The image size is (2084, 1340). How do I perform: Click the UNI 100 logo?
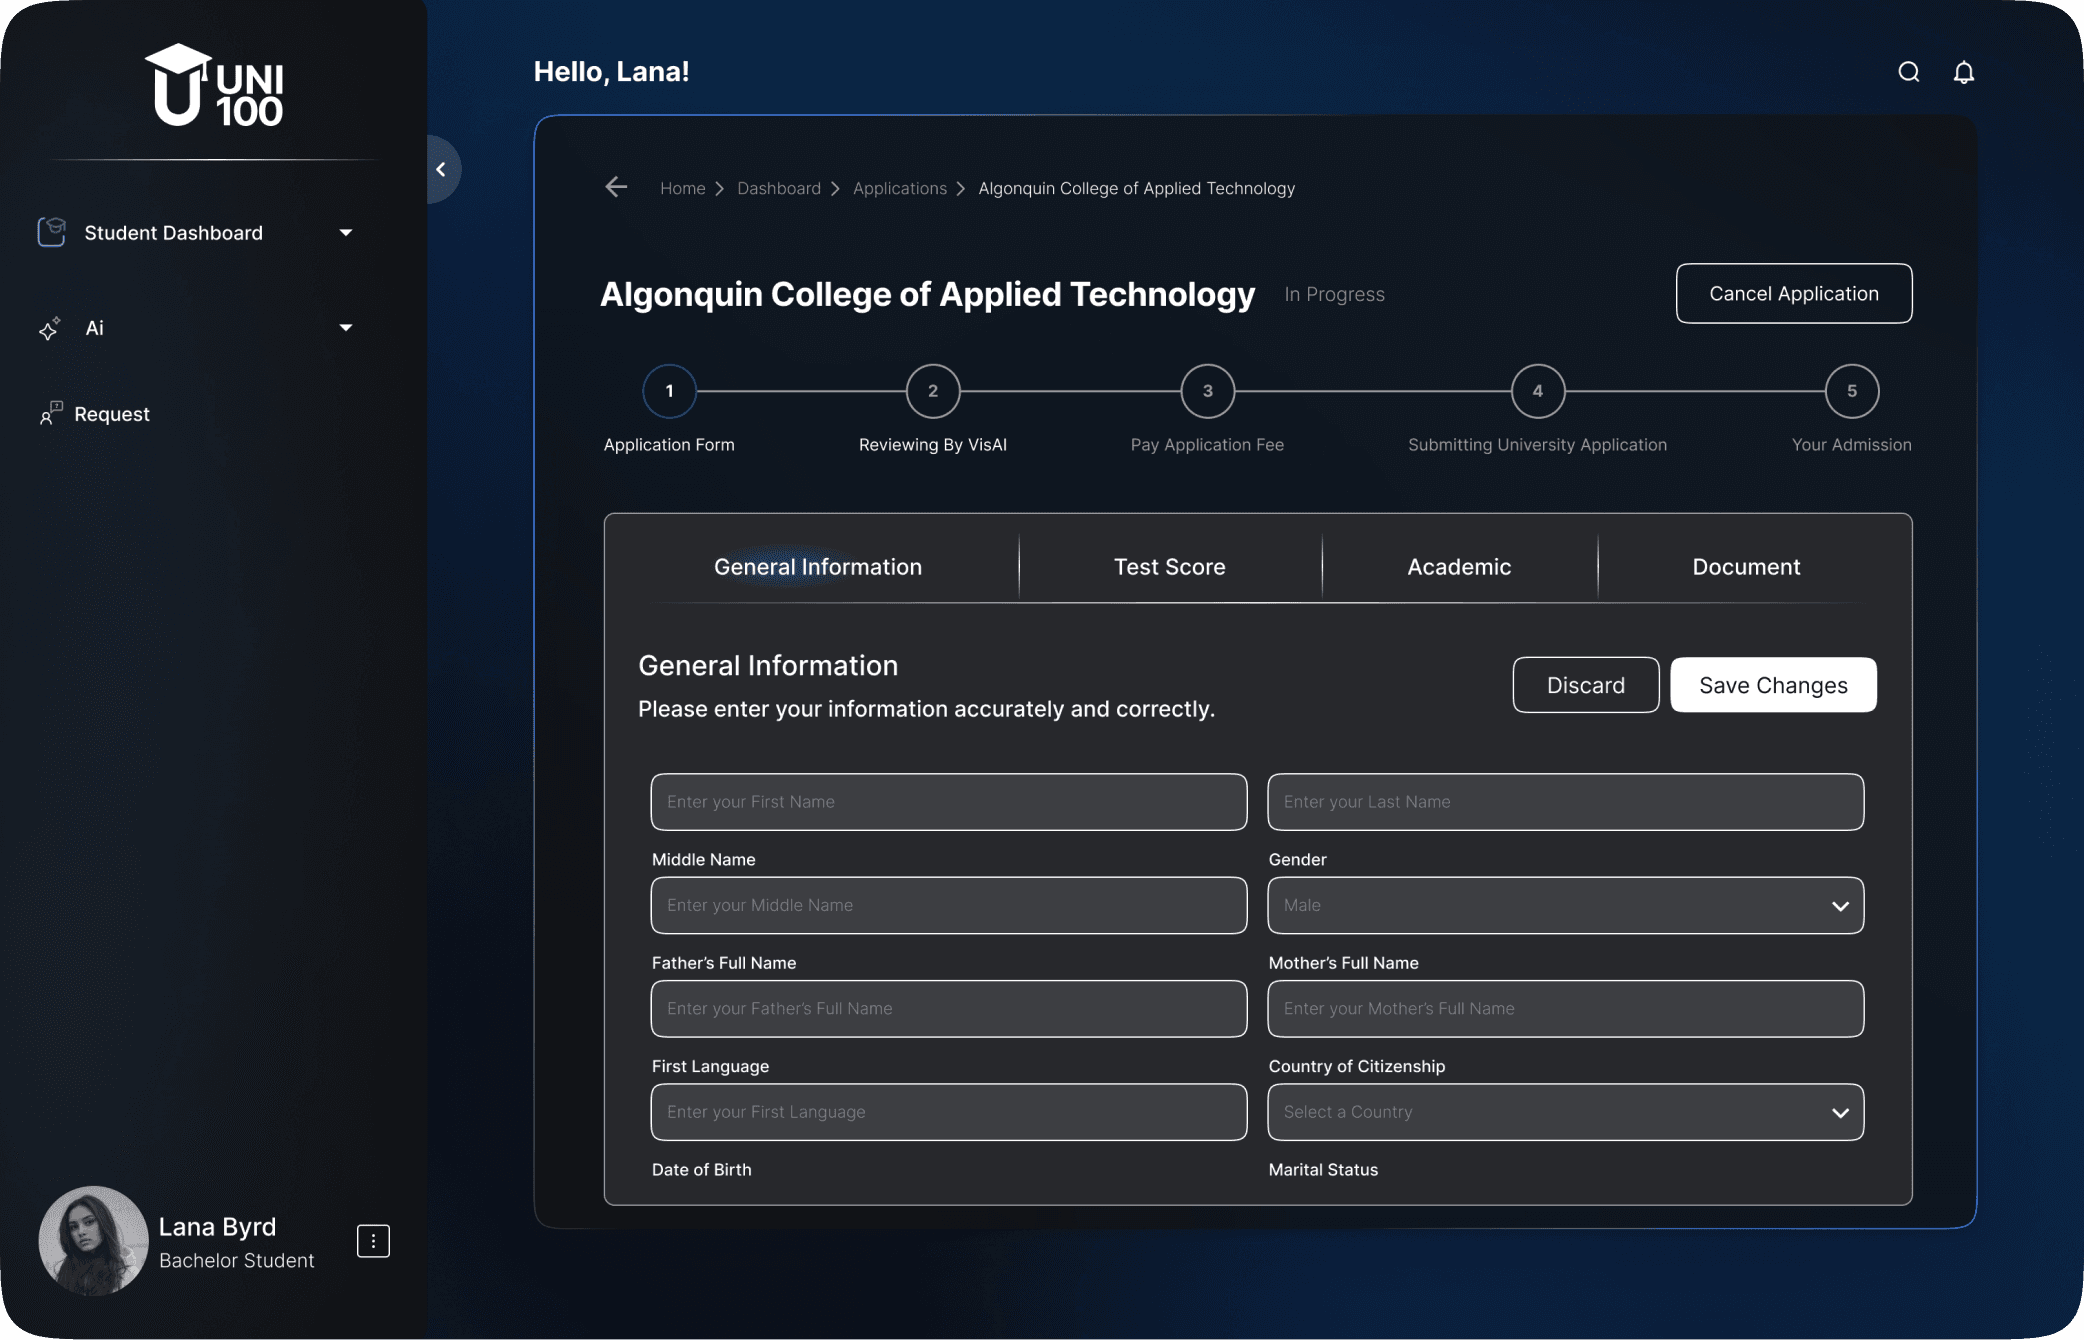(x=214, y=85)
